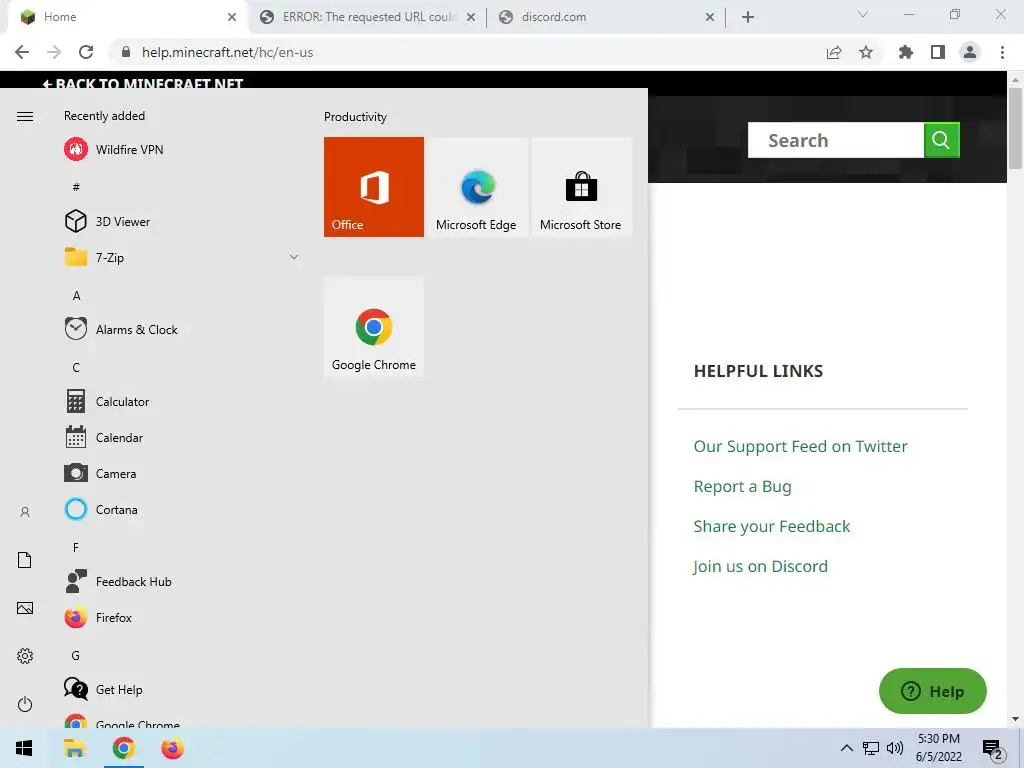Open Join us on Discord link
The height and width of the screenshot is (768, 1024).
click(760, 566)
